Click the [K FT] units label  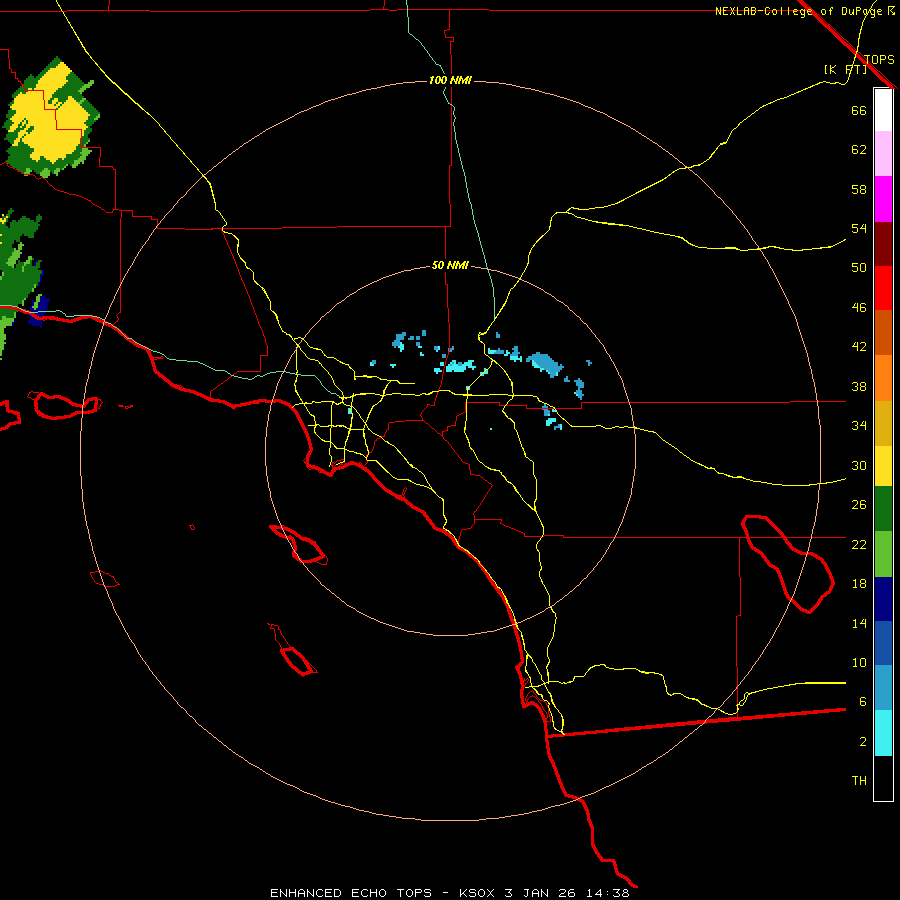tap(845, 70)
